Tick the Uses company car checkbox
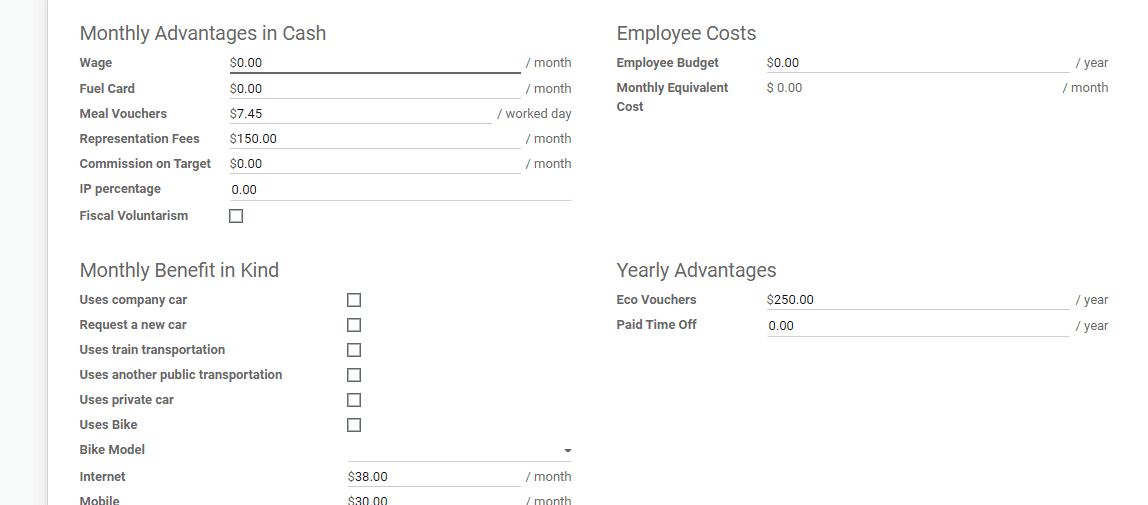 point(354,300)
